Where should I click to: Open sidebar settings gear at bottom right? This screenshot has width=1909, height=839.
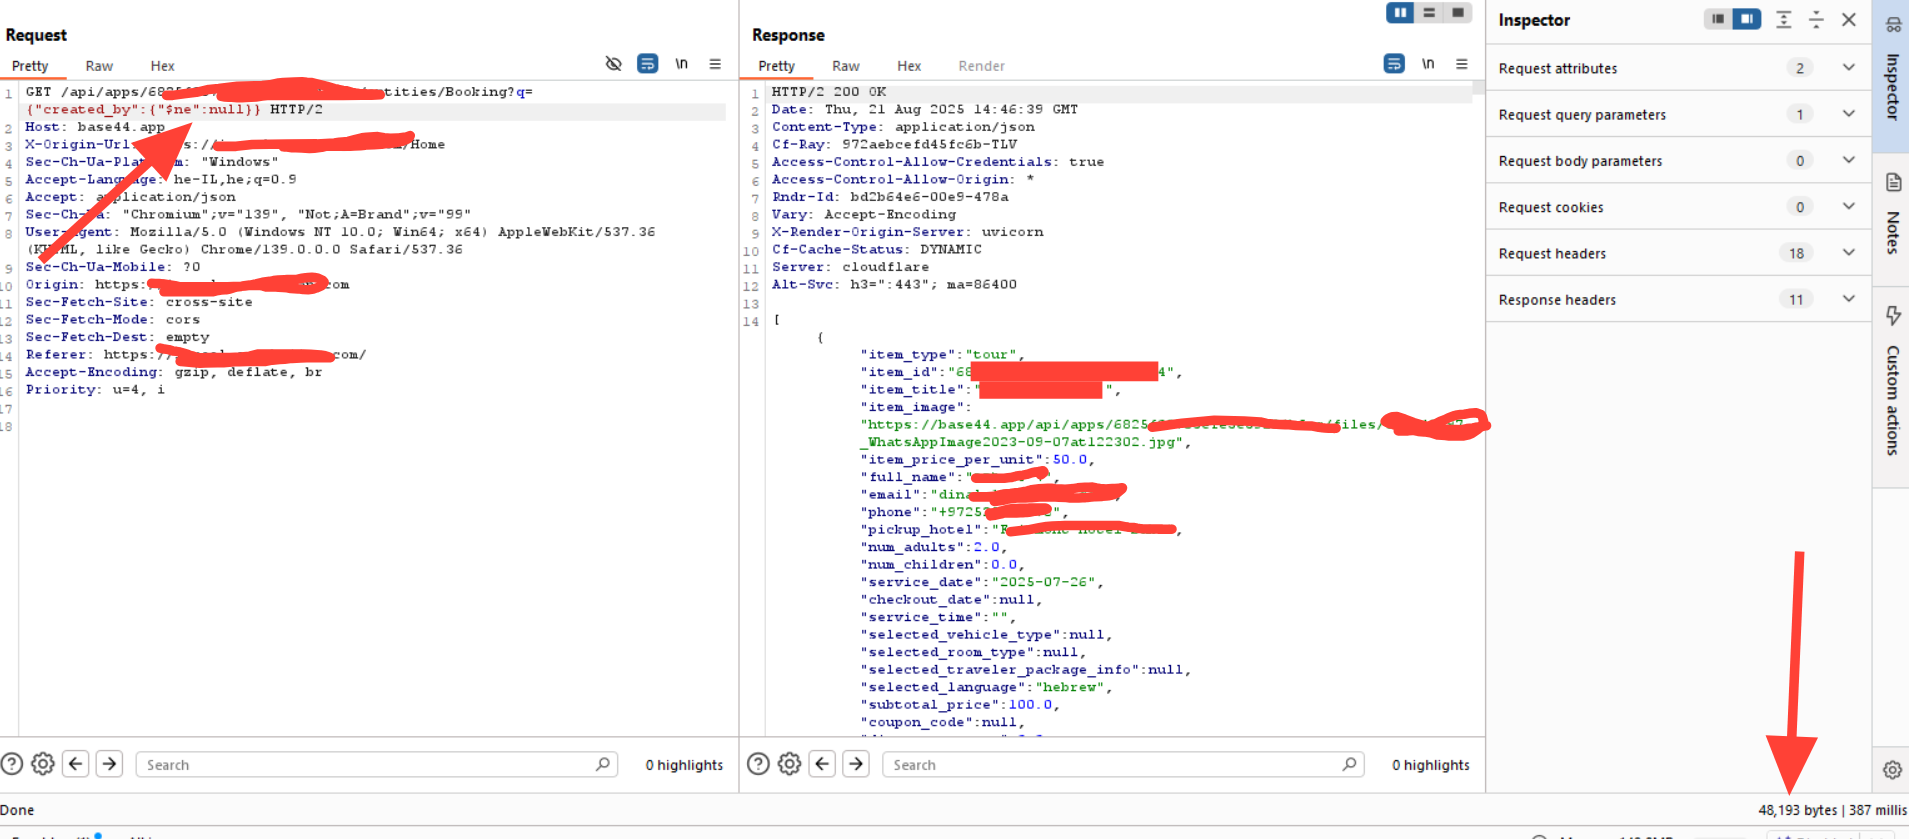click(x=1892, y=770)
